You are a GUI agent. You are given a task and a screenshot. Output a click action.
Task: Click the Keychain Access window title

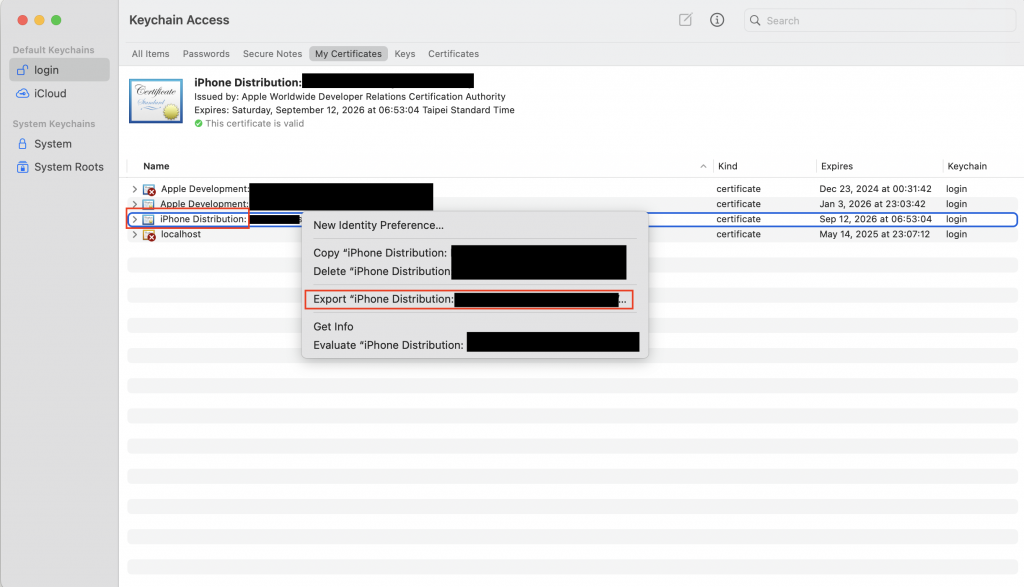pos(179,20)
